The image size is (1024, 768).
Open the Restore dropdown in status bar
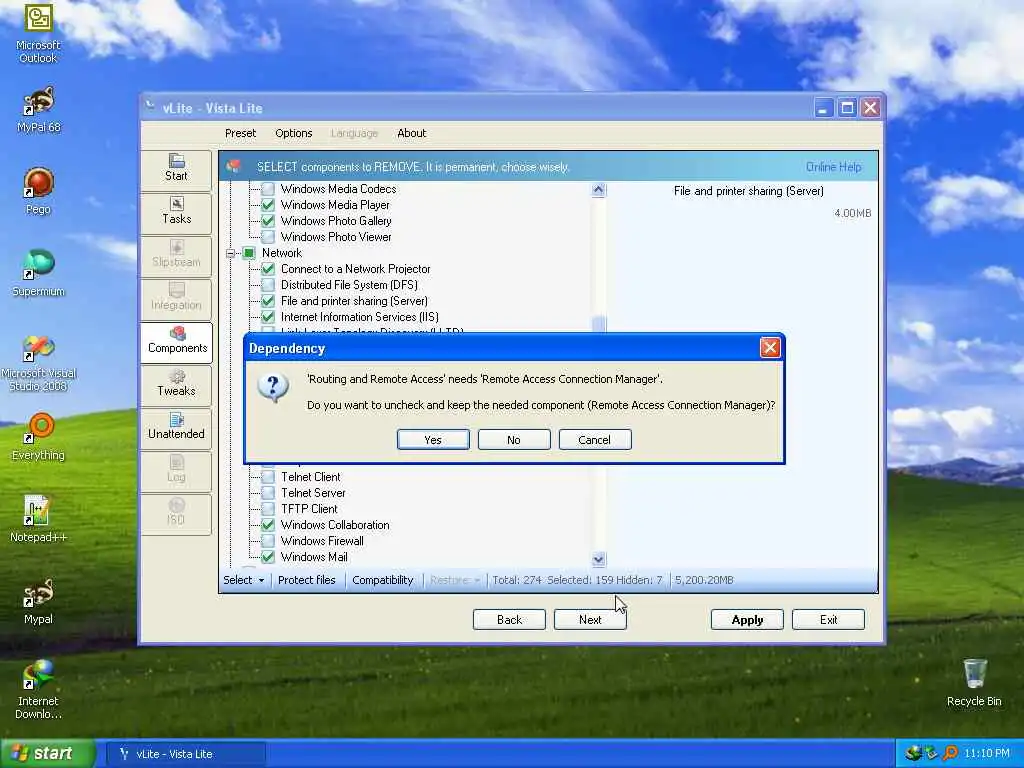(455, 580)
